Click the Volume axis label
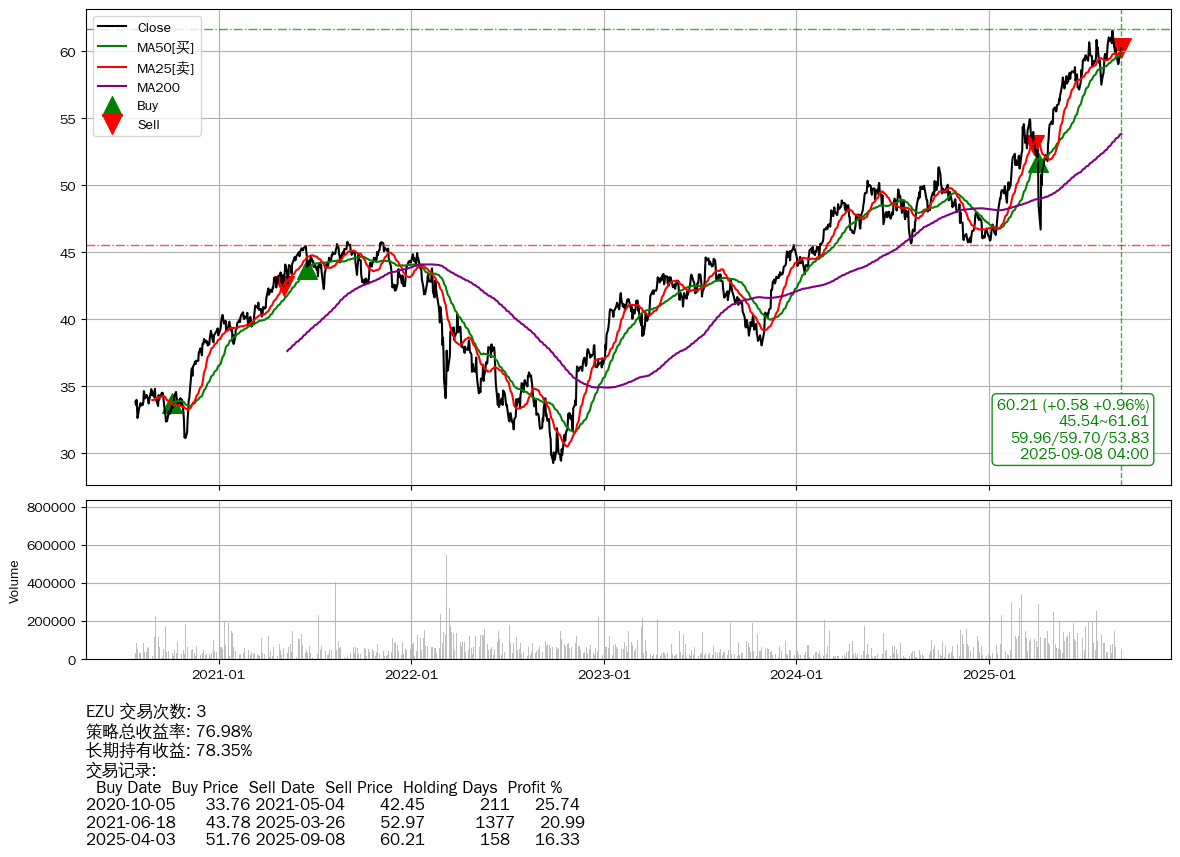This screenshot has width=1180, height=857. [x=14, y=581]
